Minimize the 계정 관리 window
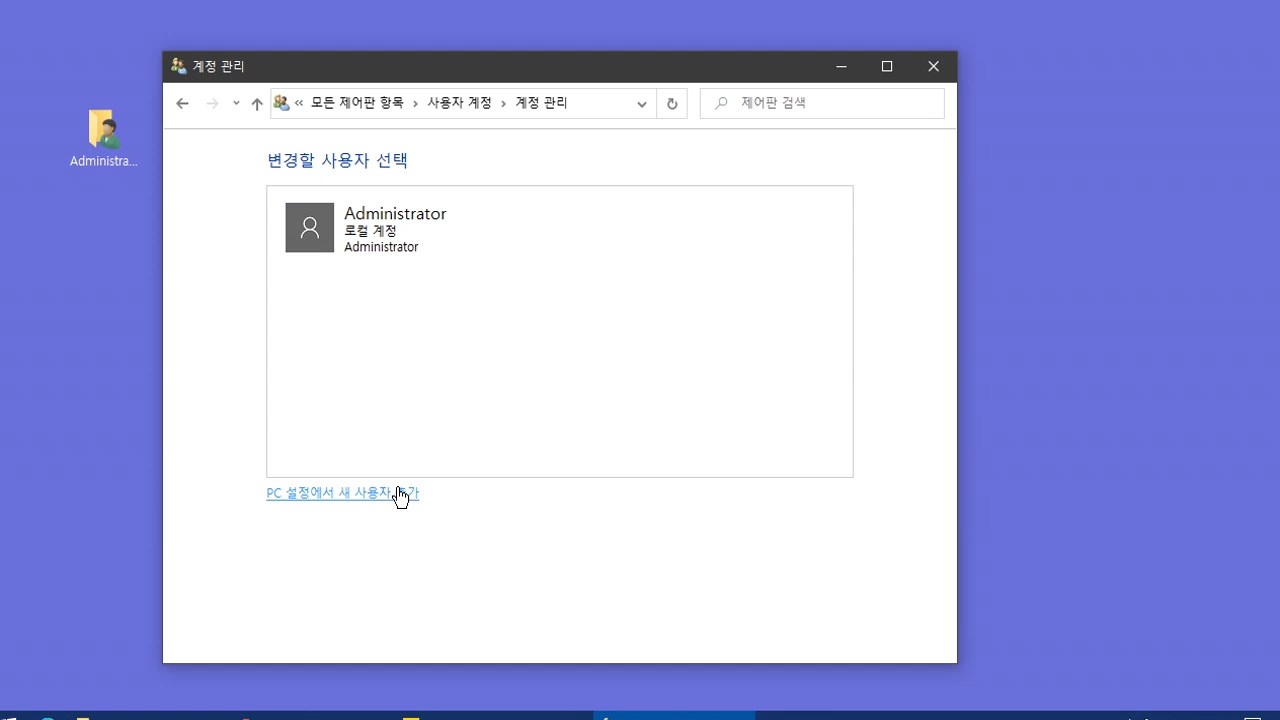 (x=841, y=67)
